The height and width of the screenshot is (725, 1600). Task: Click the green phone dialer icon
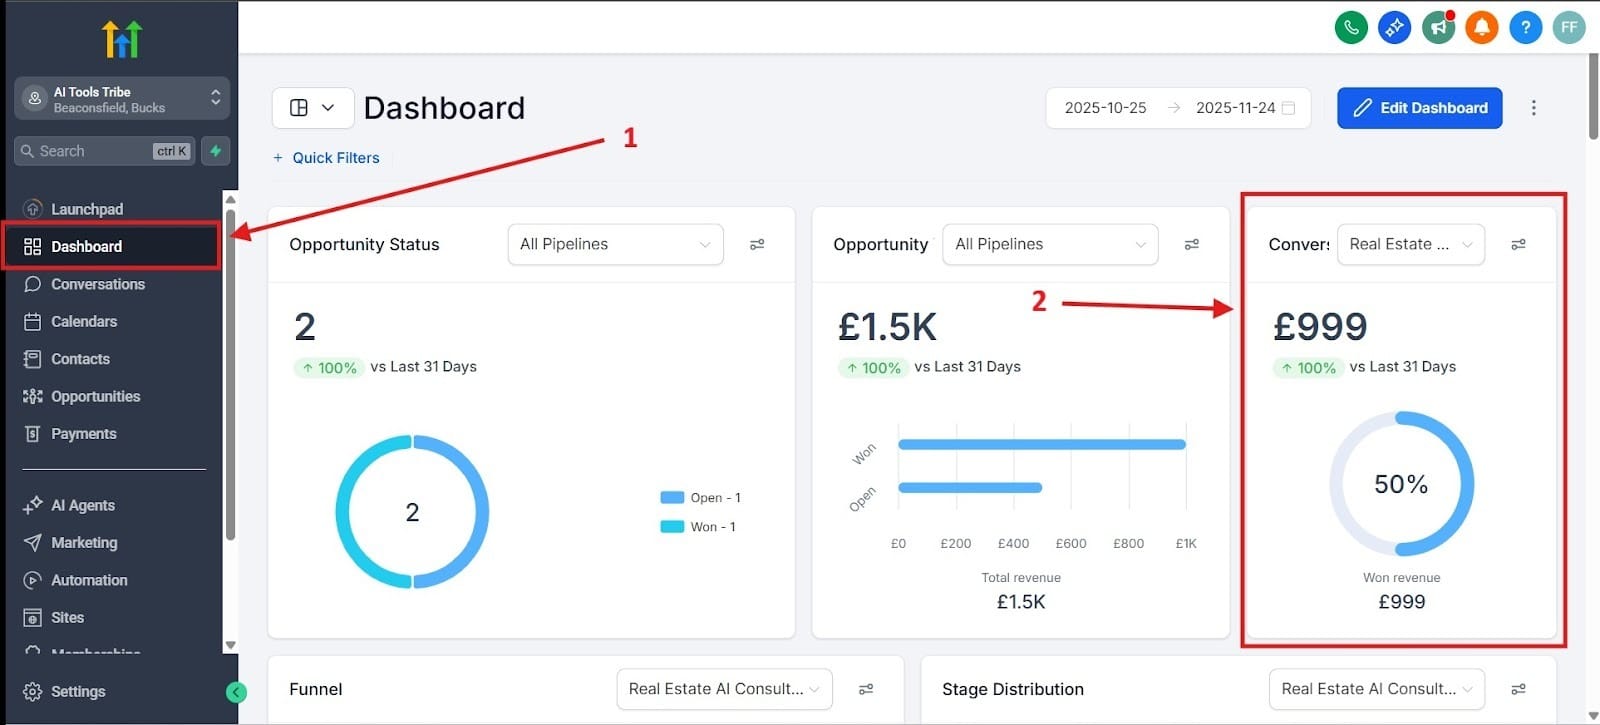tap(1351, 27)
